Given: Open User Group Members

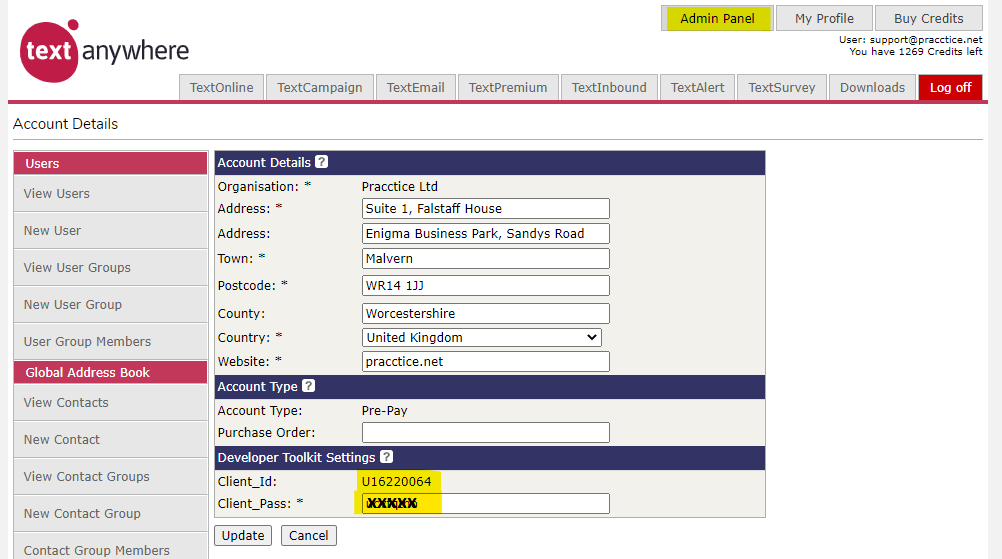Looking at the screenshot, I should point(111,342).
